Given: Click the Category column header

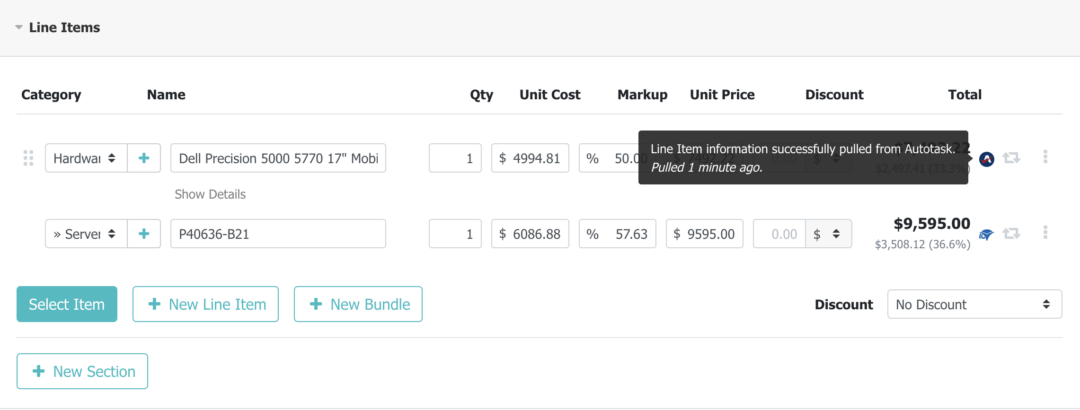Looking at the screenshot, I should pyautogui.click(x=51, y=94).
